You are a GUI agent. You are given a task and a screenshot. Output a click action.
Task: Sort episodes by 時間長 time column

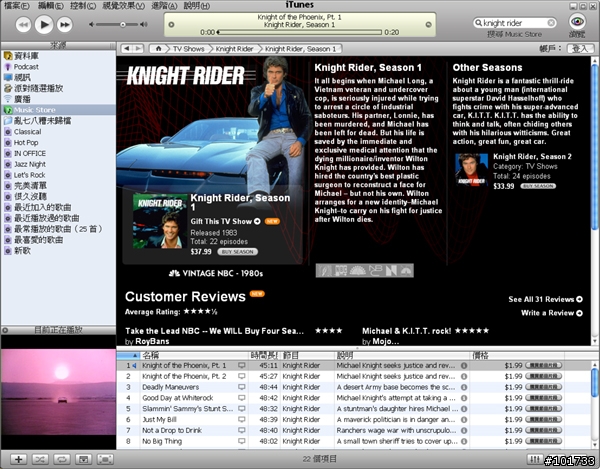(x=265, y=355)
